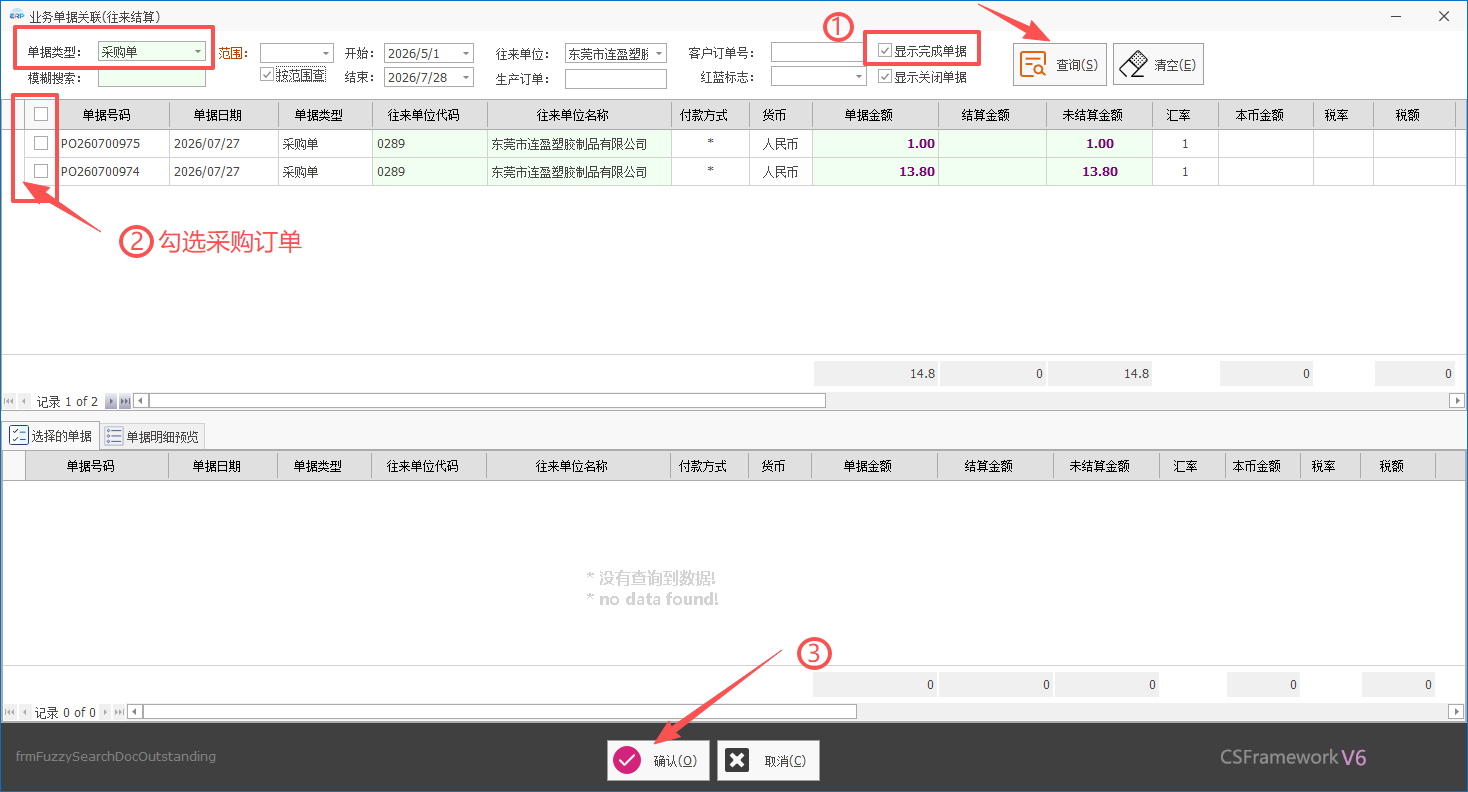Jump to first record in lower grid navigator
Image resolution: width=1468 pixels, height=792 pixels.
tap(10, 712)
